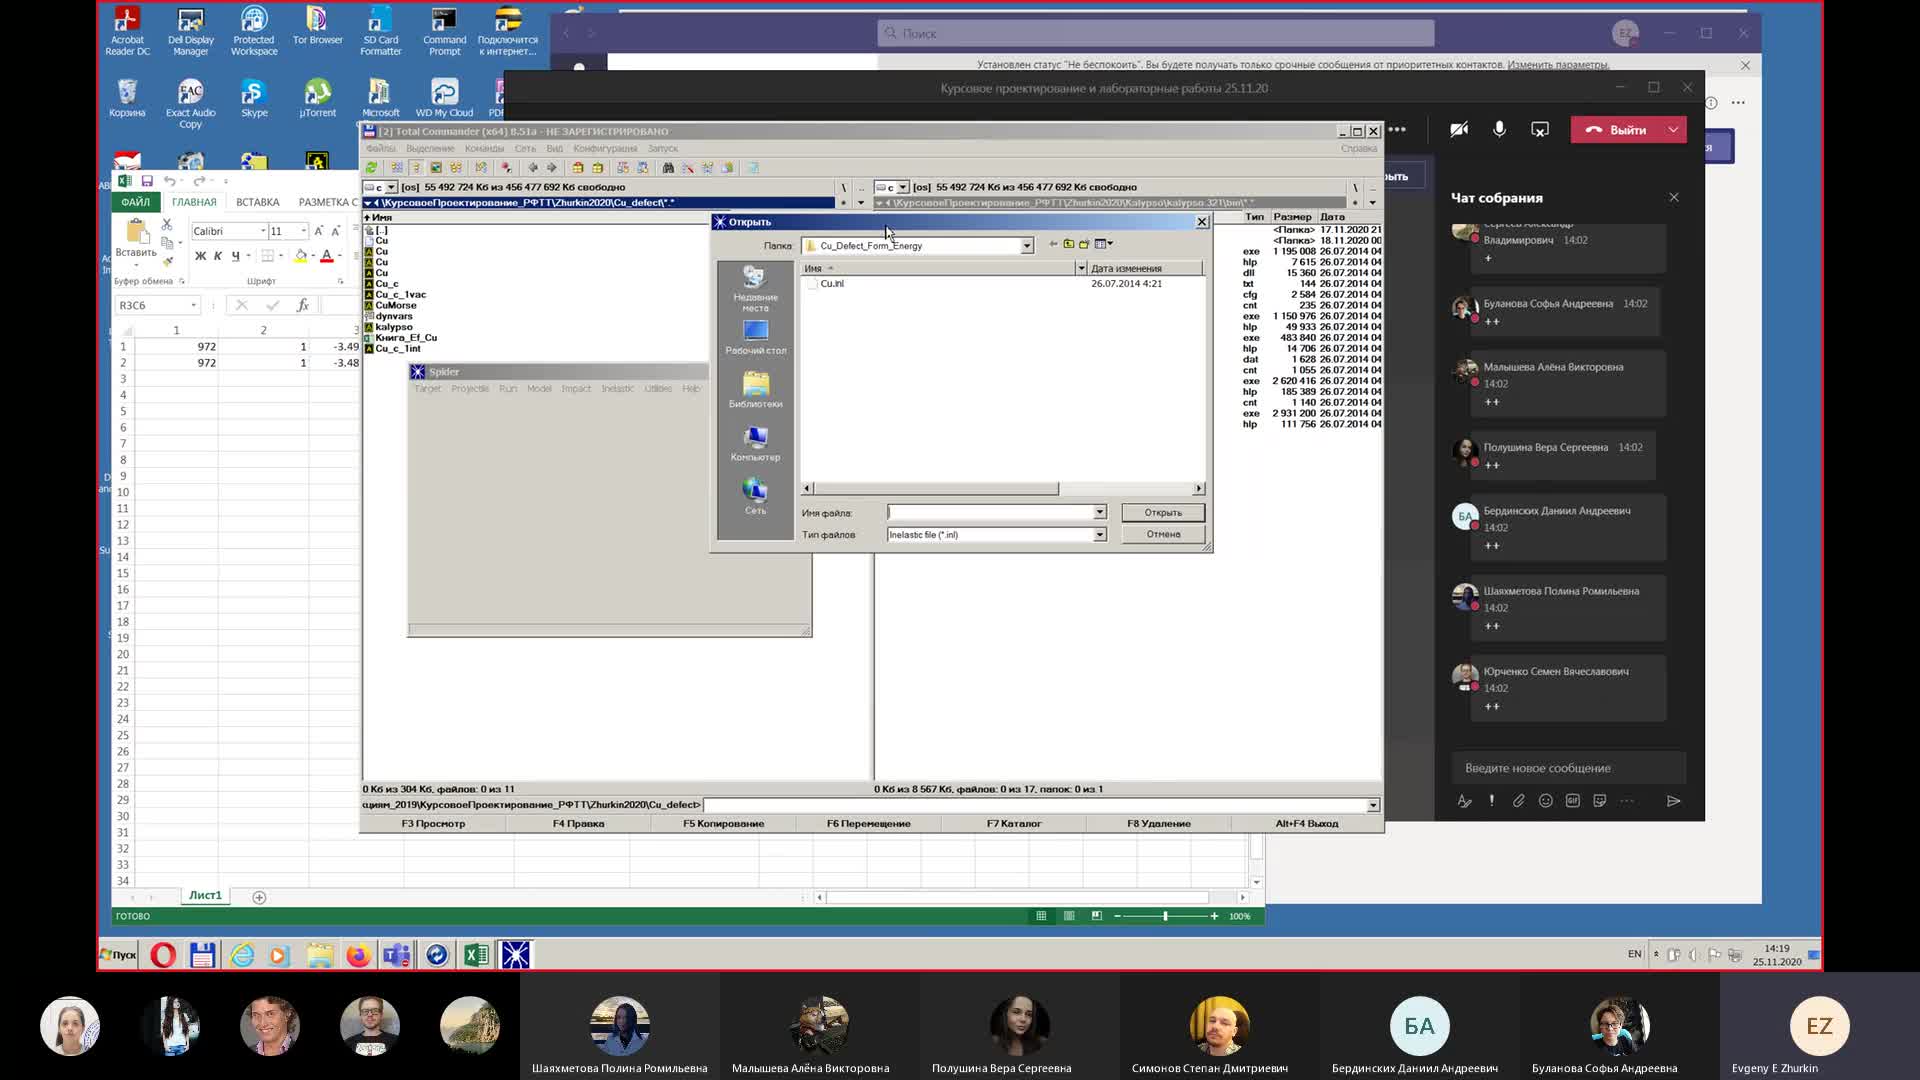Image resolution: width=1920 pixels, height=1080 pixels.
Task: Select file Cu.inl in file list
Action: pos(831,284)
